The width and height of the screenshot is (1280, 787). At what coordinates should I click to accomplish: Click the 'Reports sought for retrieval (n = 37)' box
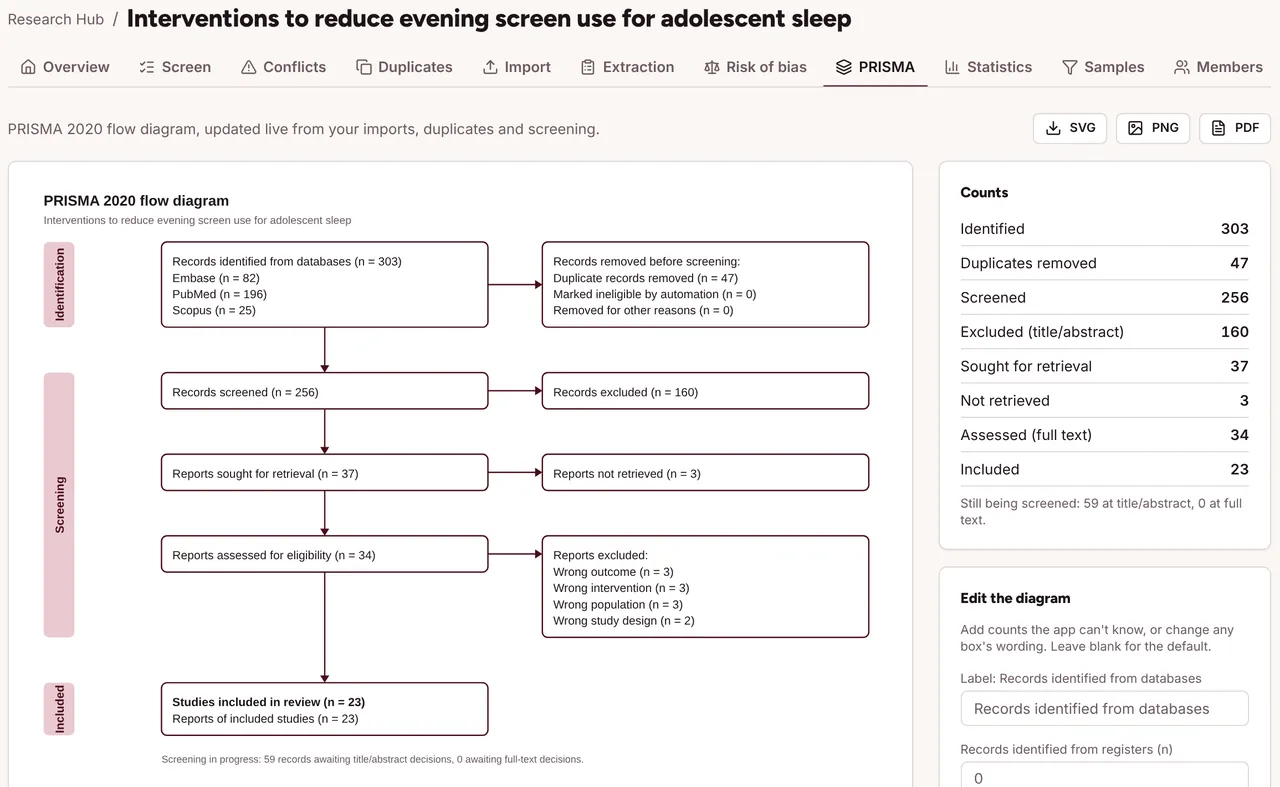[325, 473]
